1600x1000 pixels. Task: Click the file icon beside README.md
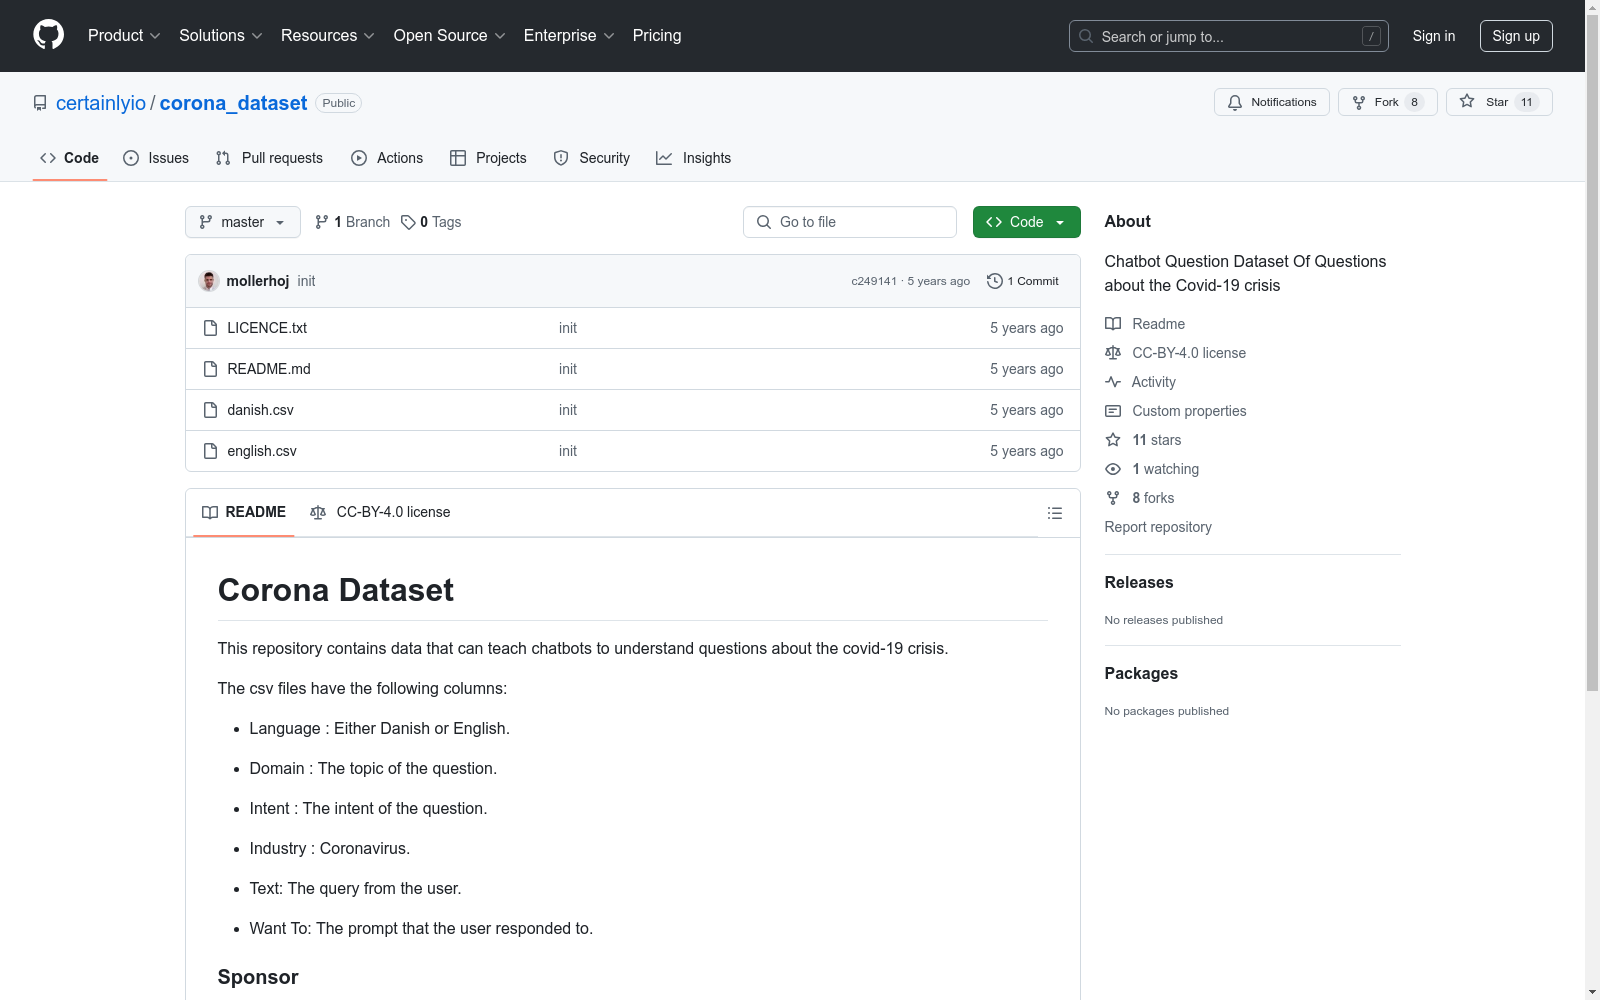click(x=210, y=369)
